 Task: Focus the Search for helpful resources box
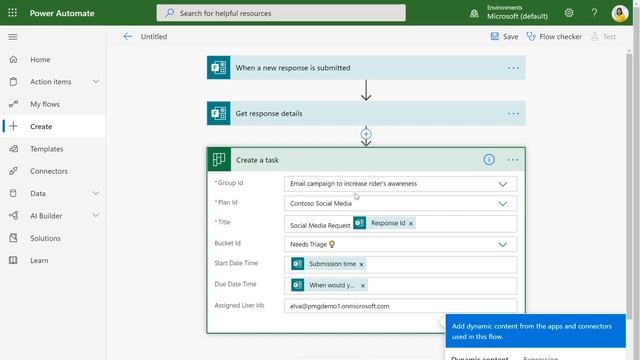coord(281,13)
